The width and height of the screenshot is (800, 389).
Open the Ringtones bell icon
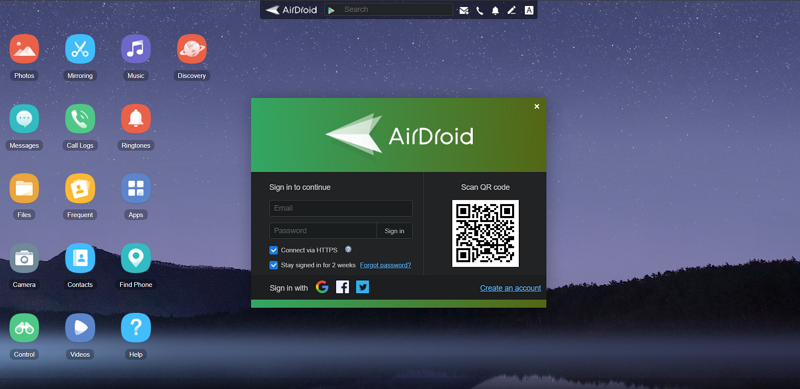point(136,119)
